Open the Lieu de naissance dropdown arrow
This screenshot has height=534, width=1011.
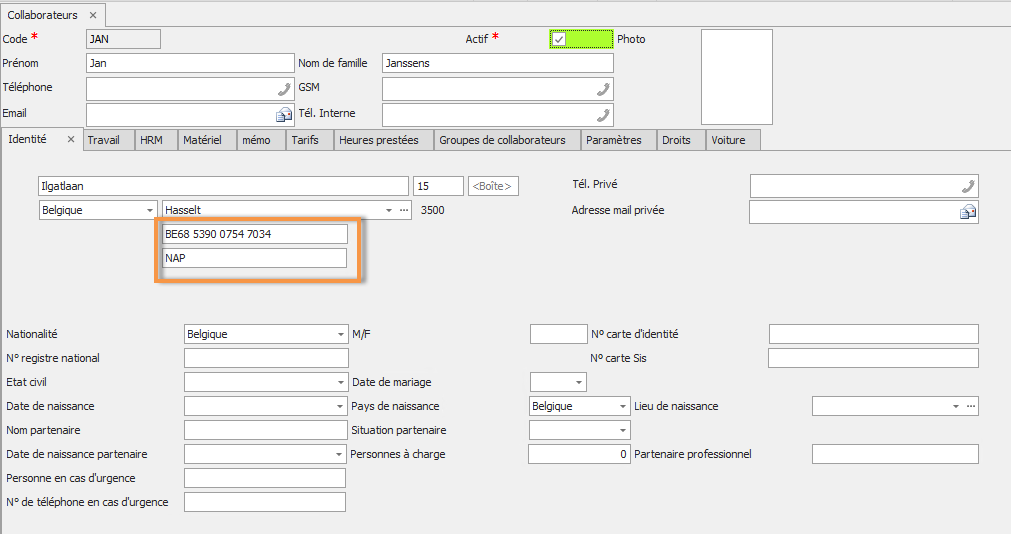(x=956, y=406)
